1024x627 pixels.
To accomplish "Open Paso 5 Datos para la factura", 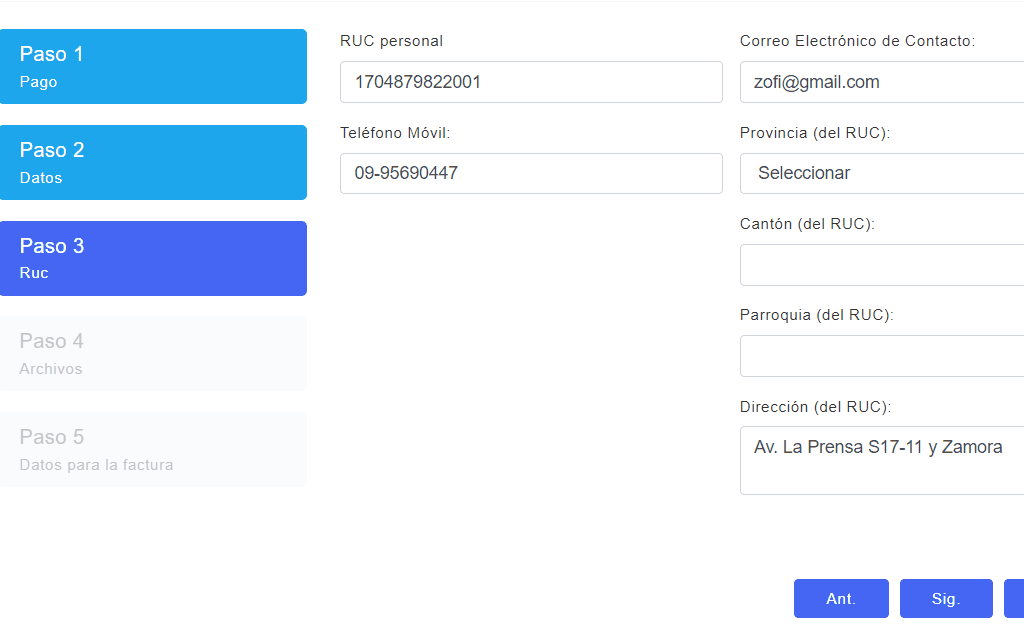I will point(153,450).
